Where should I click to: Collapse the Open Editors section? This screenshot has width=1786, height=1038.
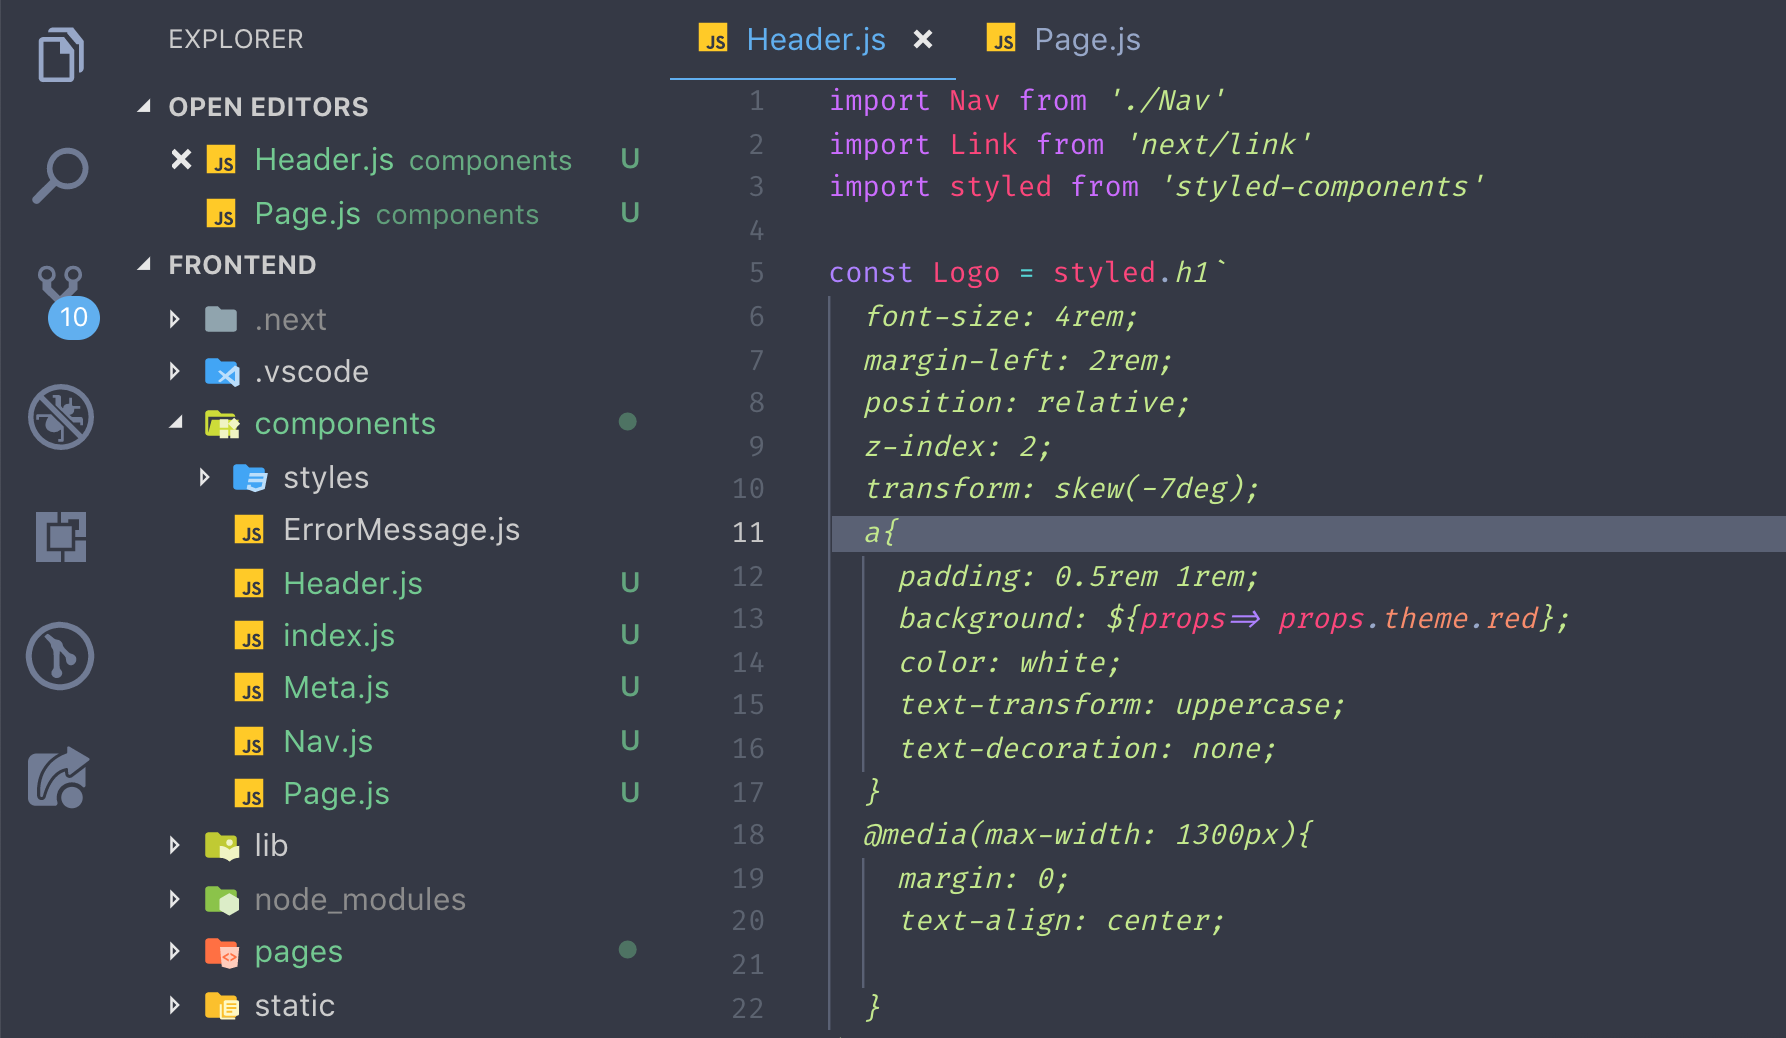point(144,106)
